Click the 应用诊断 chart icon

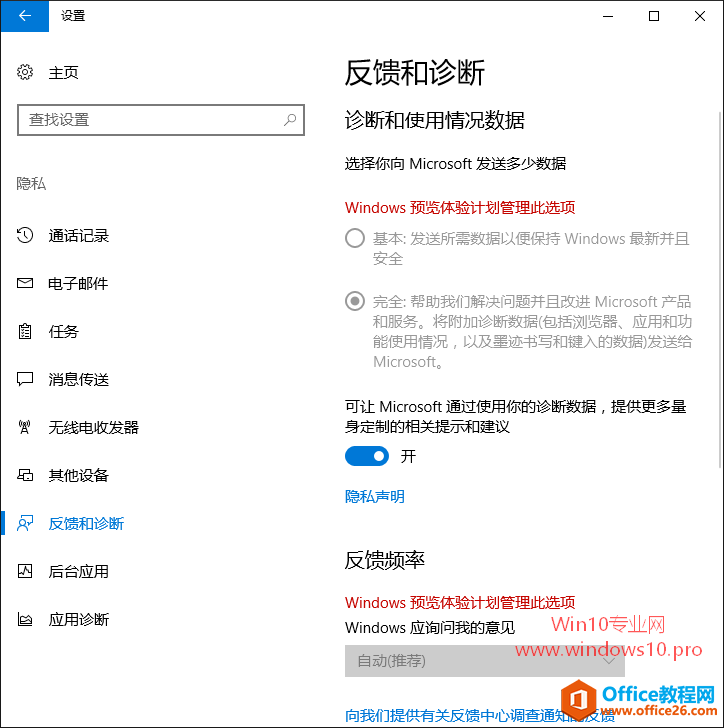coord(25,619)
